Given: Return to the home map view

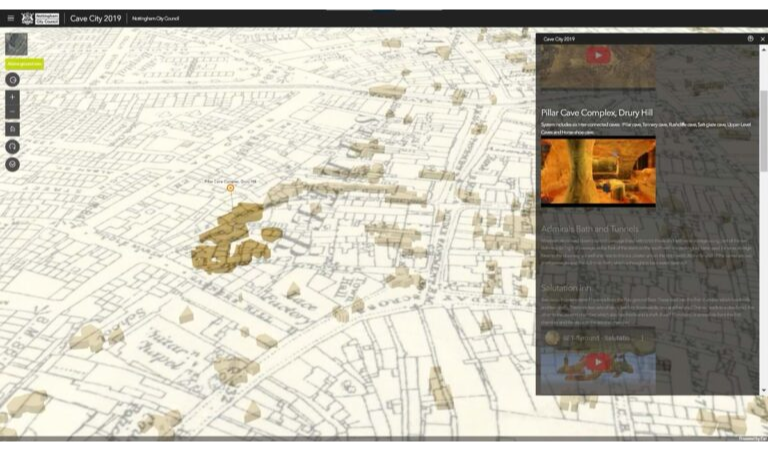Looking at the screenshot, I should [13, 129].
